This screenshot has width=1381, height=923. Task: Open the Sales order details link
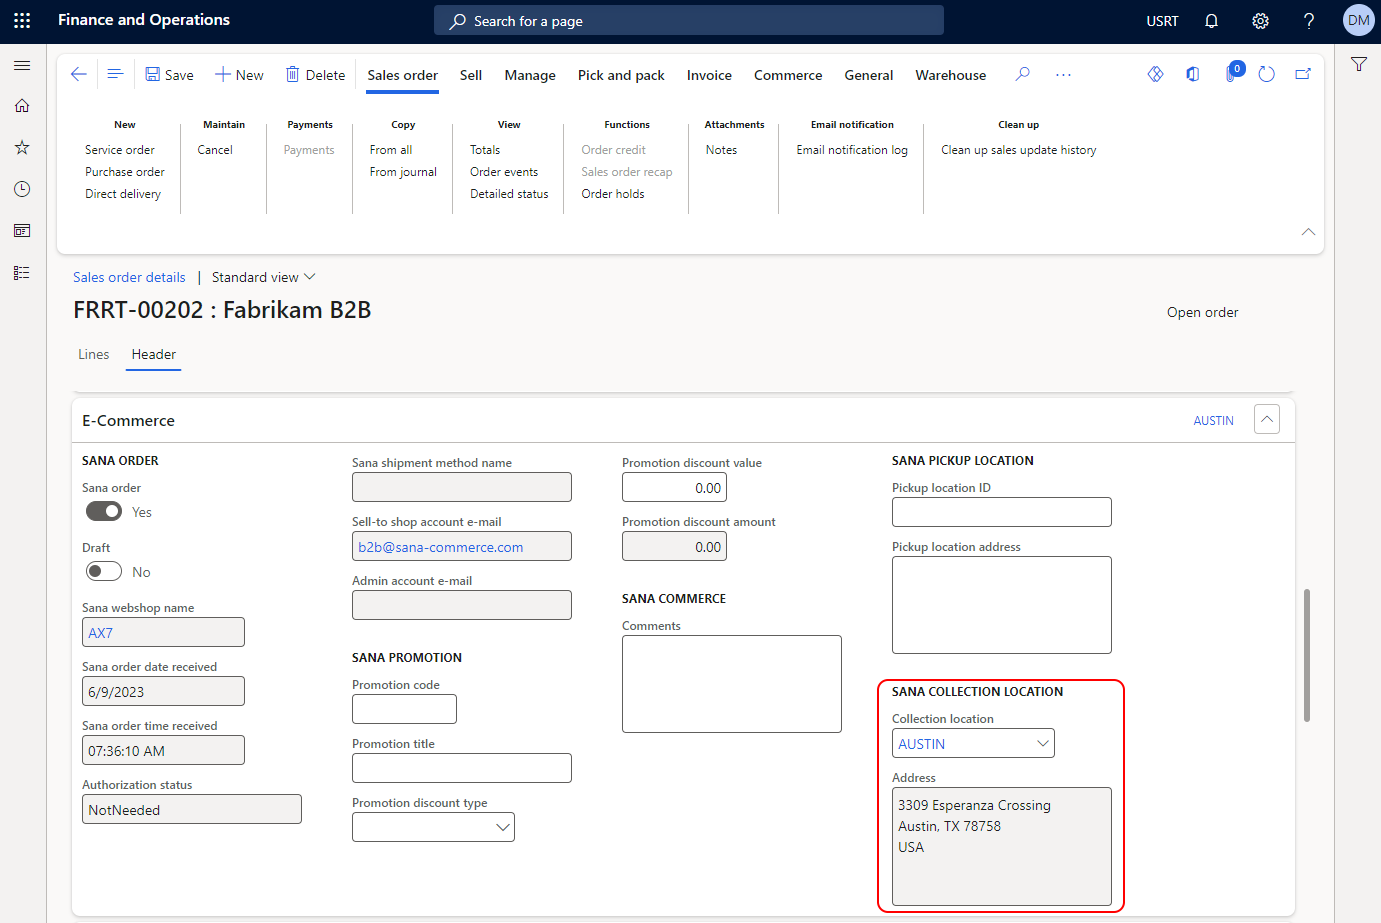pos(129,277)
